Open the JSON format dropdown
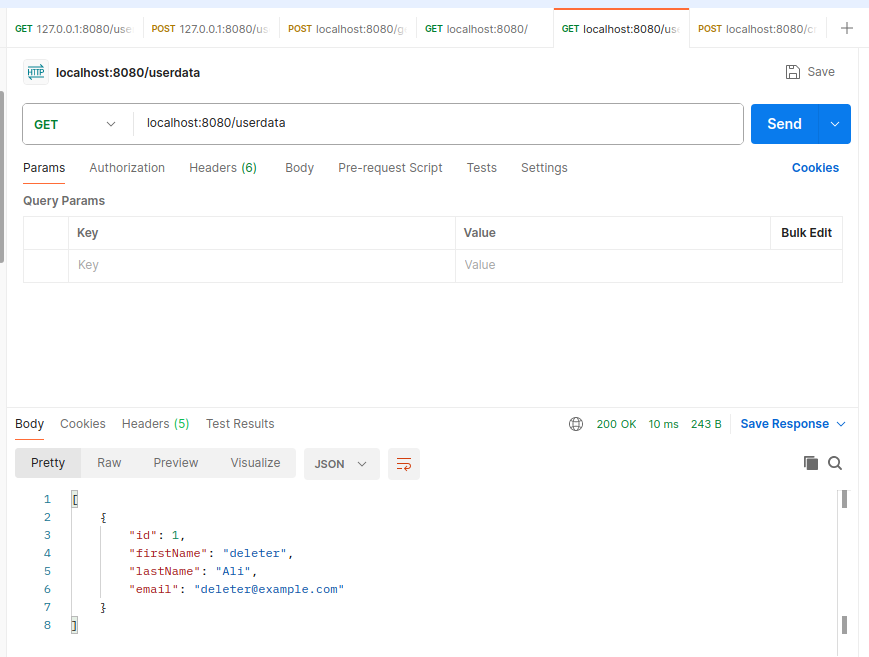Viewport: 869px width, 657px height. point(341,463)
